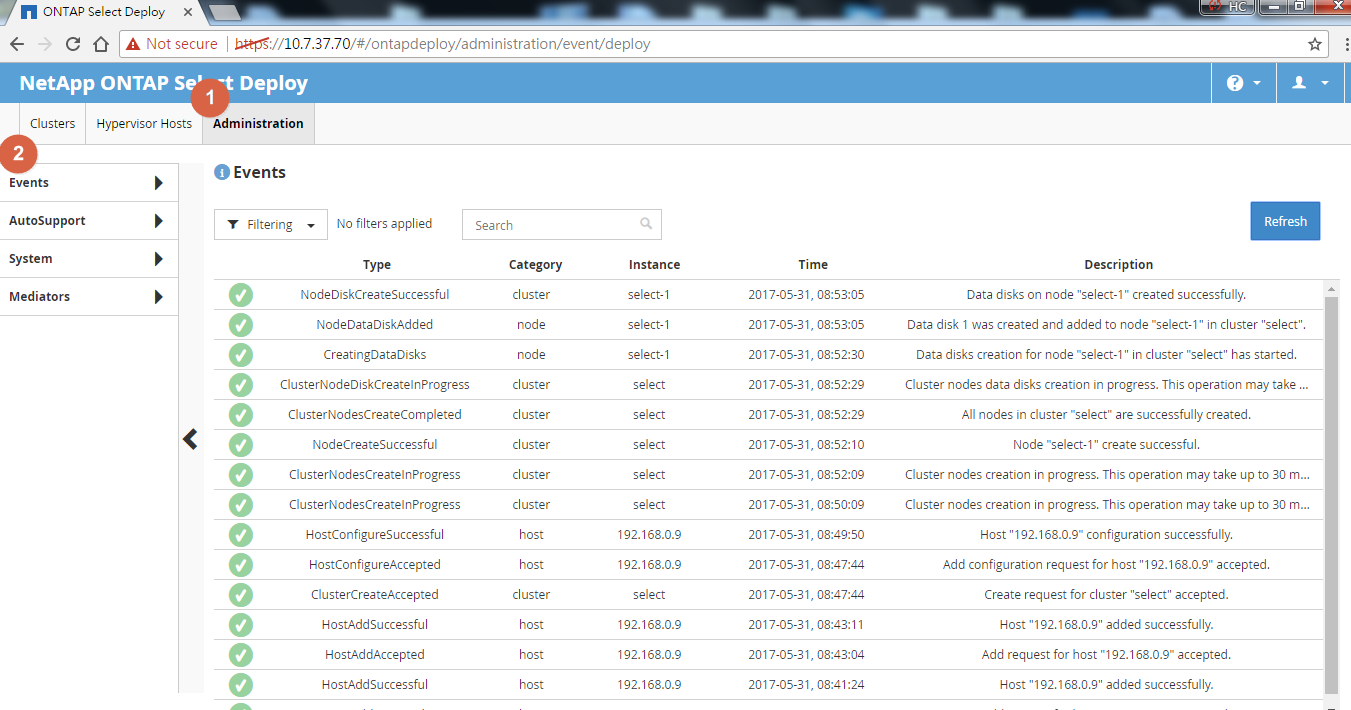This screenshot has width=1351, height=710.
Task: Click 'All nodes in cluster' description text
Action: coord(1106,415)
